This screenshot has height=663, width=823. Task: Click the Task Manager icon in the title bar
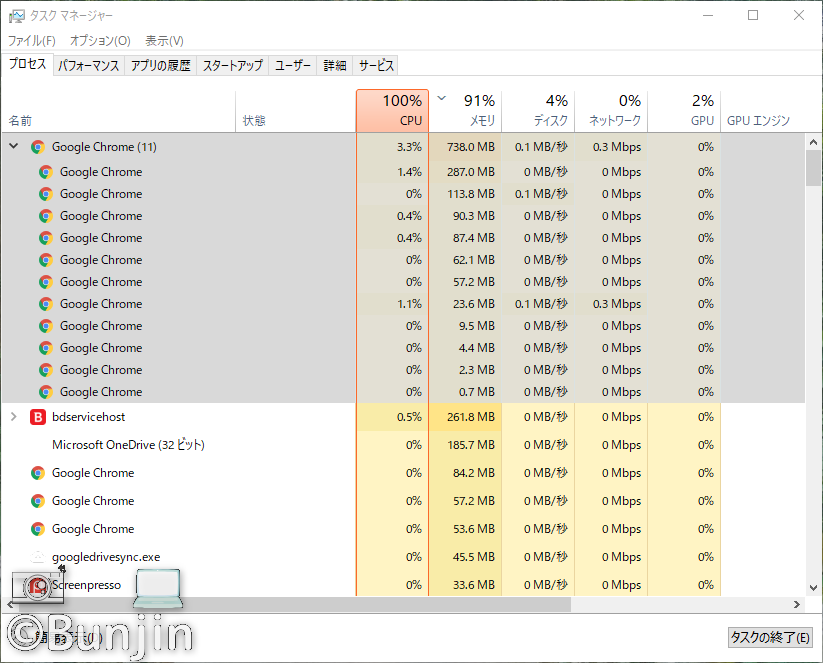pos(17,16)
